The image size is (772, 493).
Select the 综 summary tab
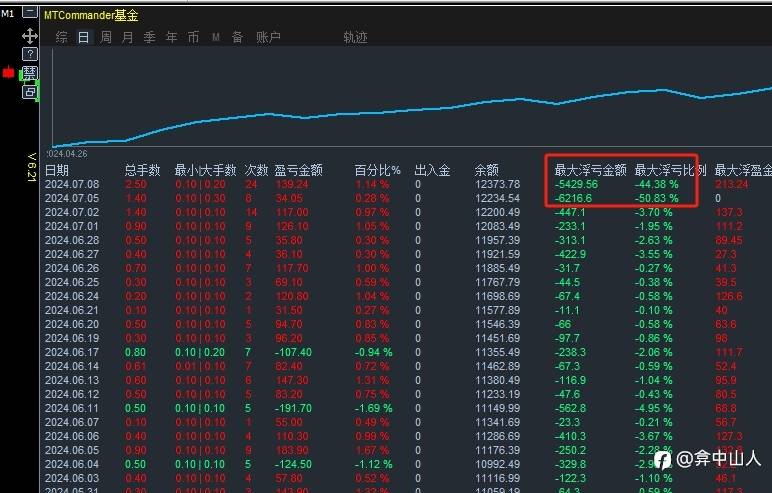click(62, 37)
